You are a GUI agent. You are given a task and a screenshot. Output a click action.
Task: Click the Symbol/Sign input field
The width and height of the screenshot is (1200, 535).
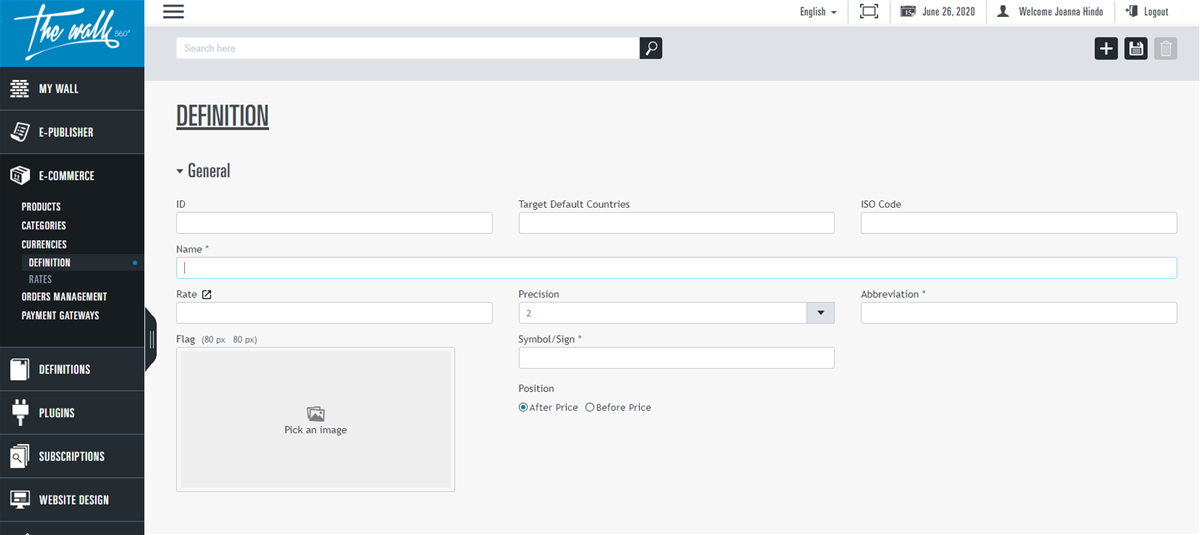pyautogui.click(x=676, y=358)
